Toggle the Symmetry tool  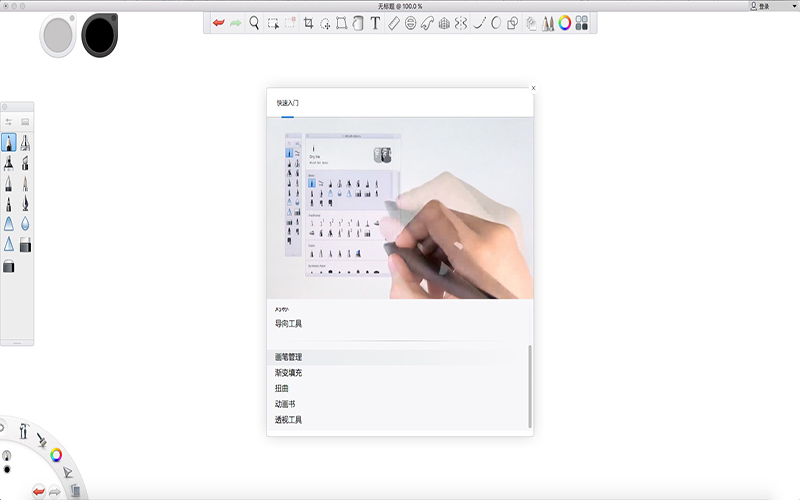coord(461,23)
